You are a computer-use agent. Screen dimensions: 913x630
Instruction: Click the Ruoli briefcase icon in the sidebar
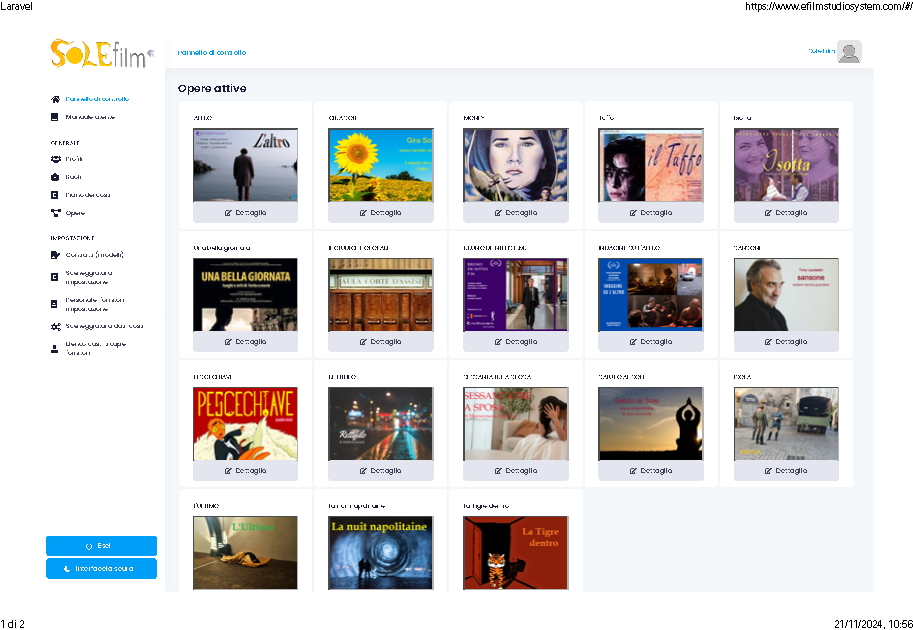point(55,177)
